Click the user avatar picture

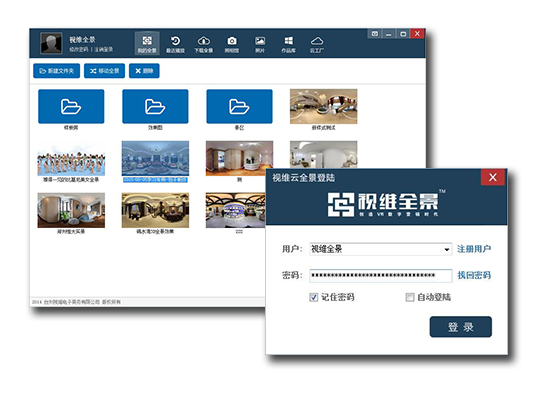[x=51, y=43]
